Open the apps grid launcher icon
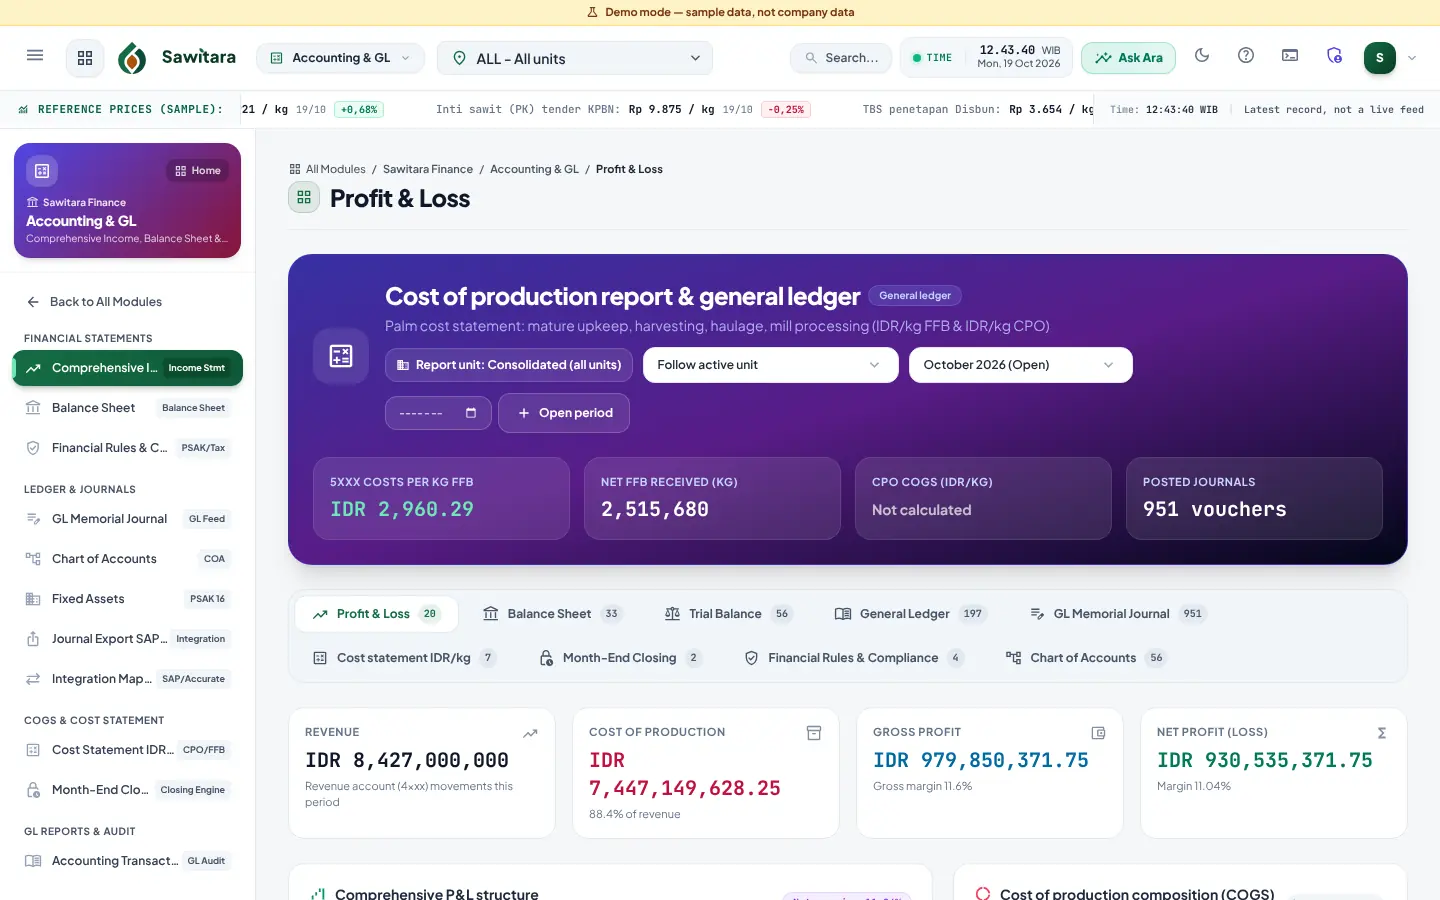This screenshot has width=1440, height=900. [x=85, y=58]
